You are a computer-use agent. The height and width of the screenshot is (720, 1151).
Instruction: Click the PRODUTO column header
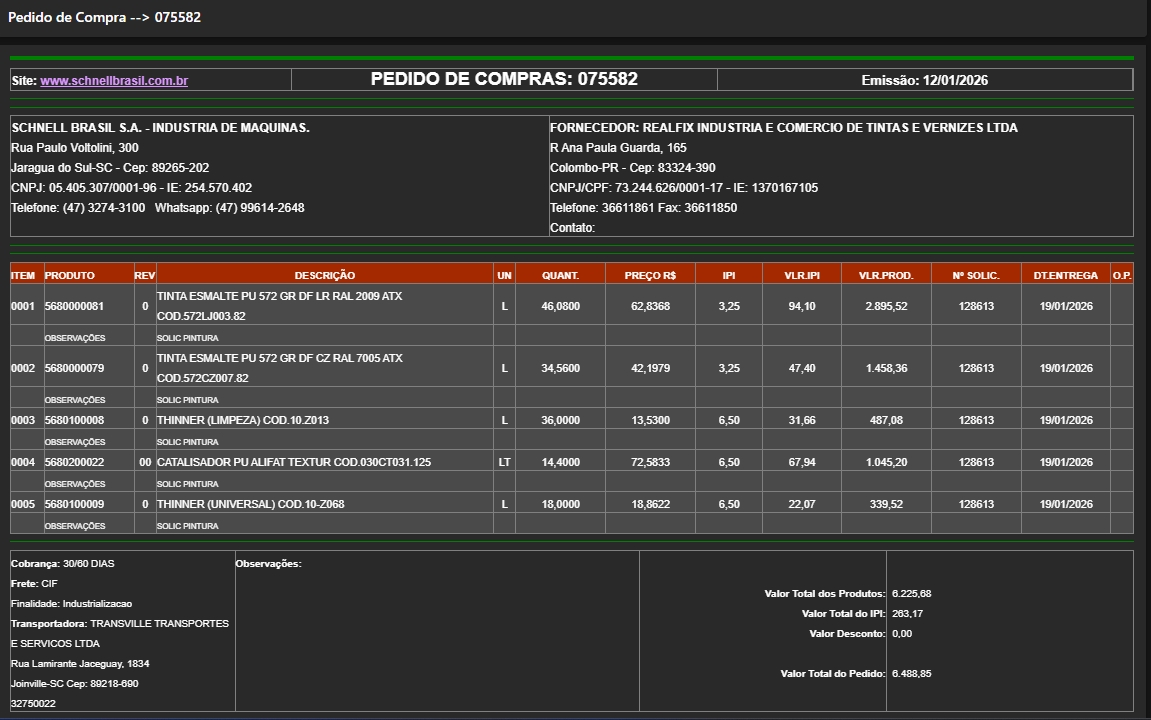pos(70,275)
